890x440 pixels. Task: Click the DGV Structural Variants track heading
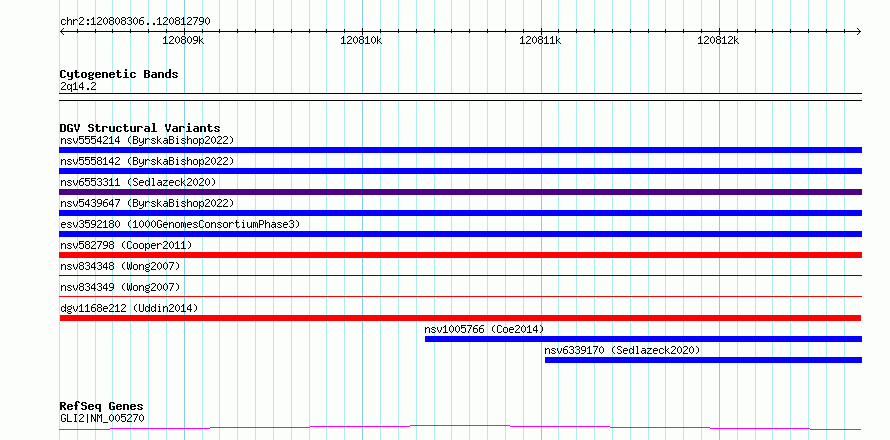(140, 128)
